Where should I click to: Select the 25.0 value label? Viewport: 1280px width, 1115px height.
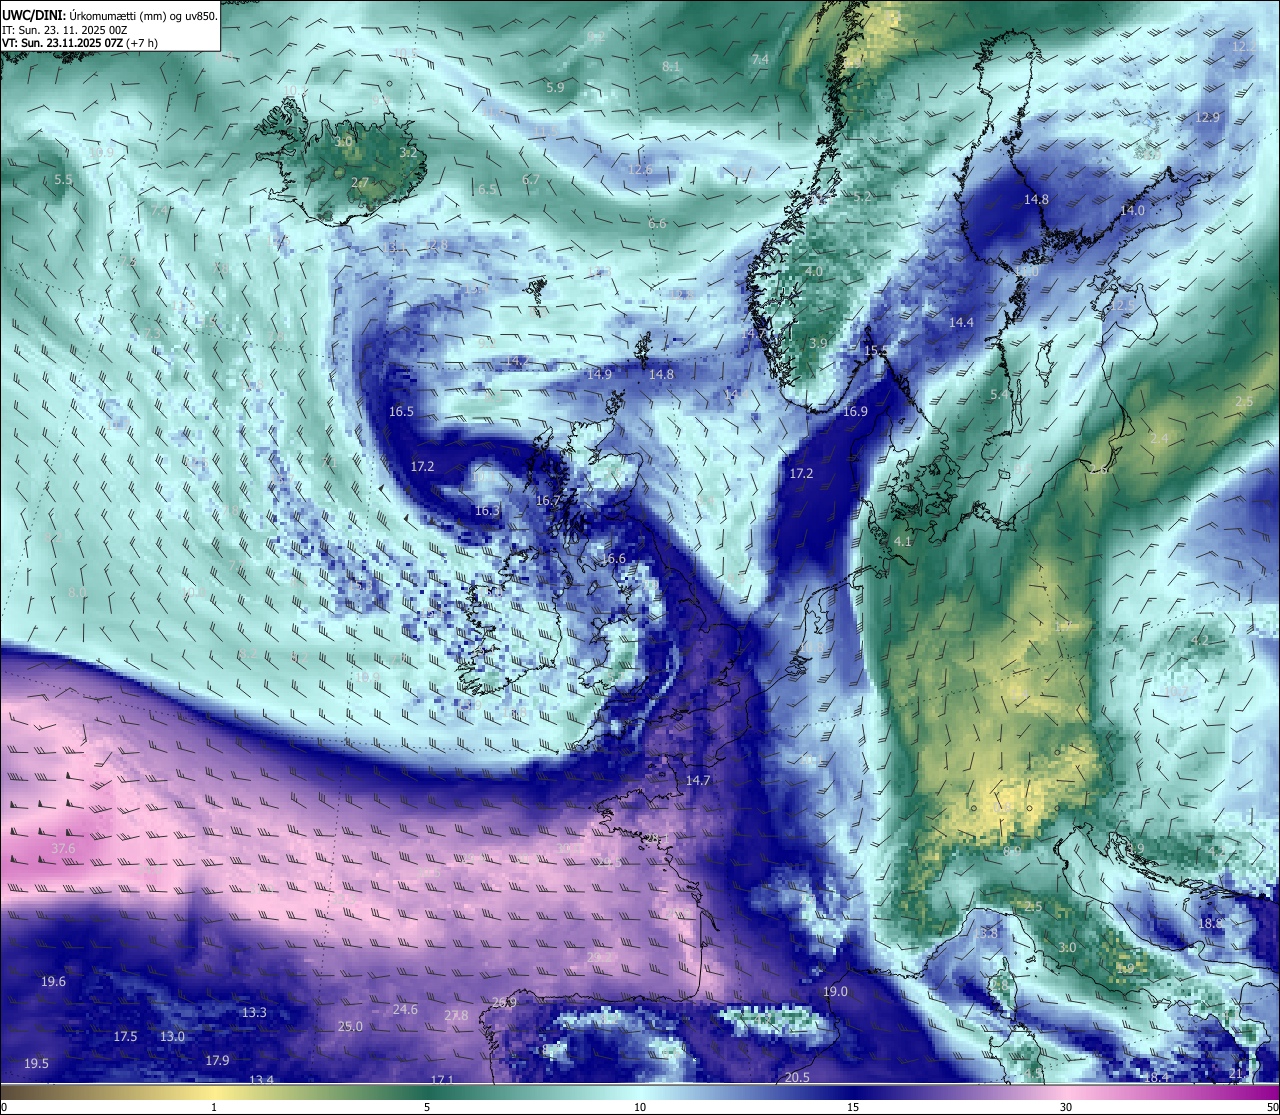[x=350, y=1027]
